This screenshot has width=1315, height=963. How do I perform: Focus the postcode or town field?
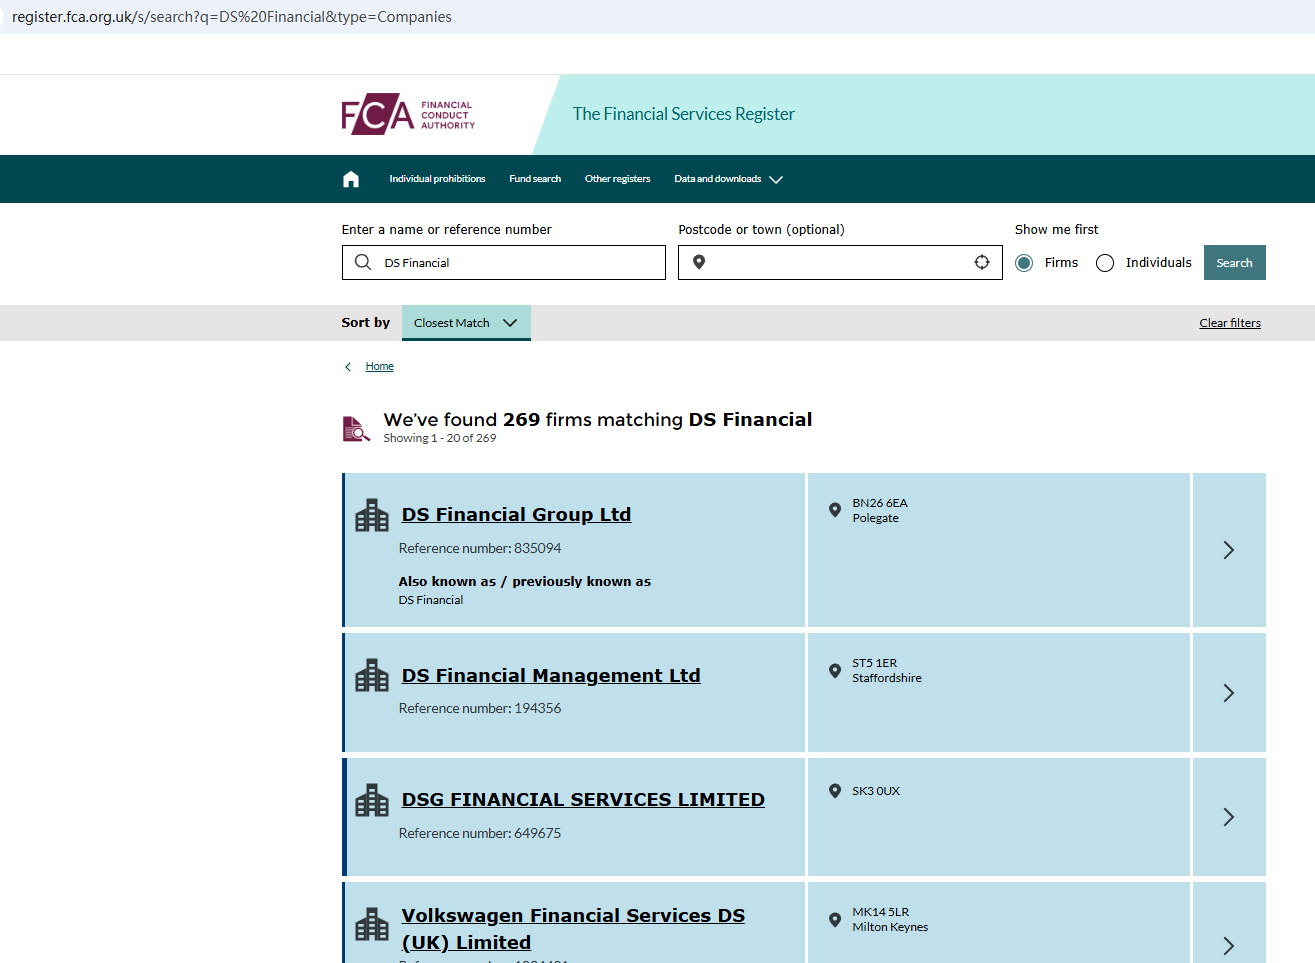coord(840,262)
